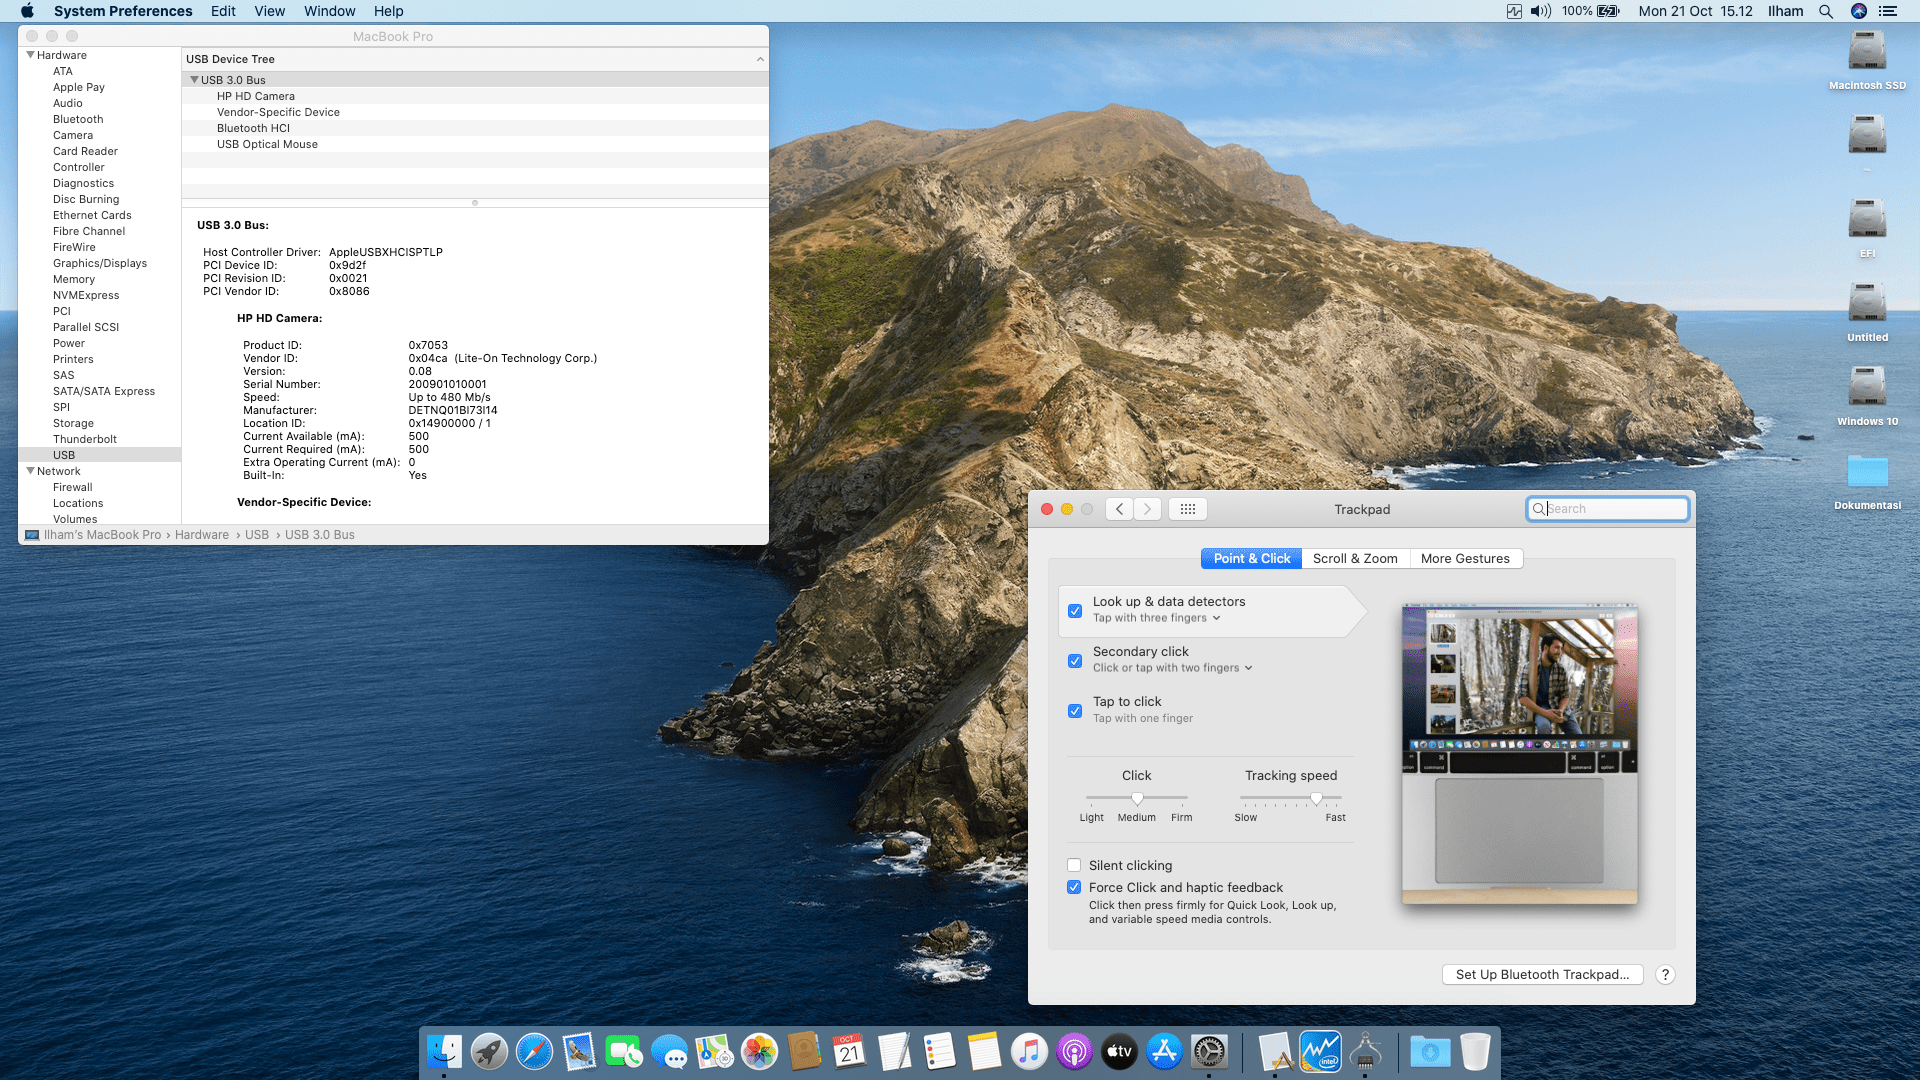Go back using the left chevron button
The height and width of the screenshot is (1080, 1920).
[x=1119, y=509]
